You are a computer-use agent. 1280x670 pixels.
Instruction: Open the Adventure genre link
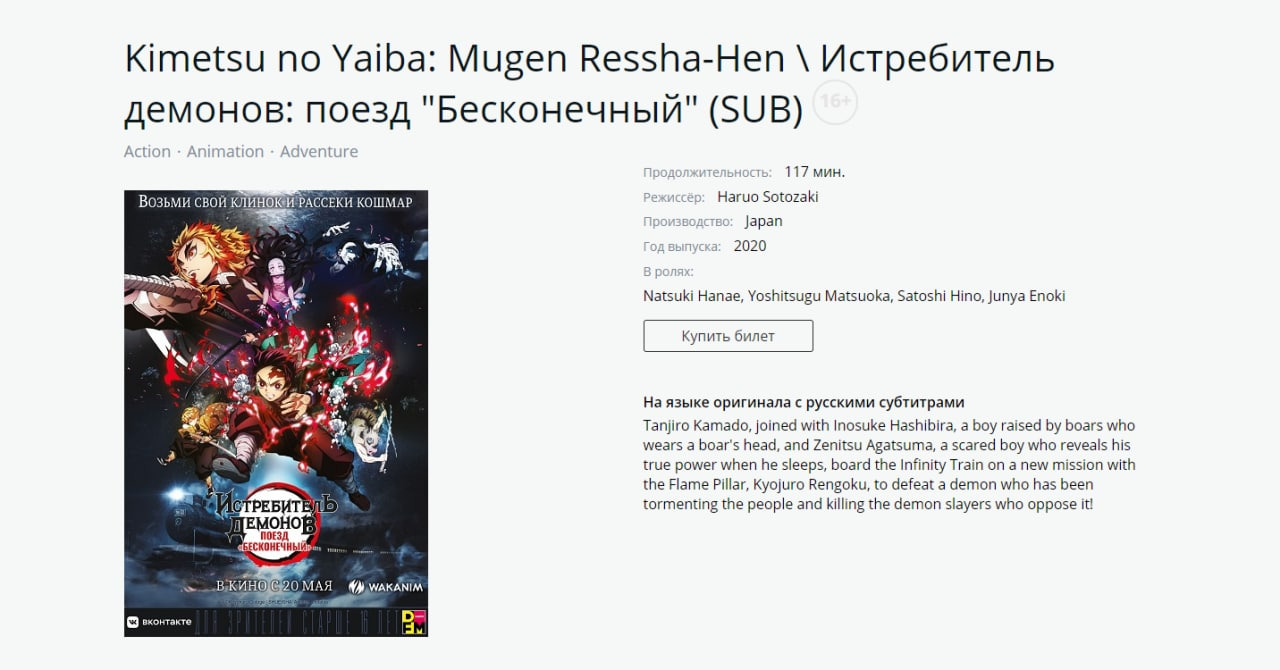tap(319, 151)
